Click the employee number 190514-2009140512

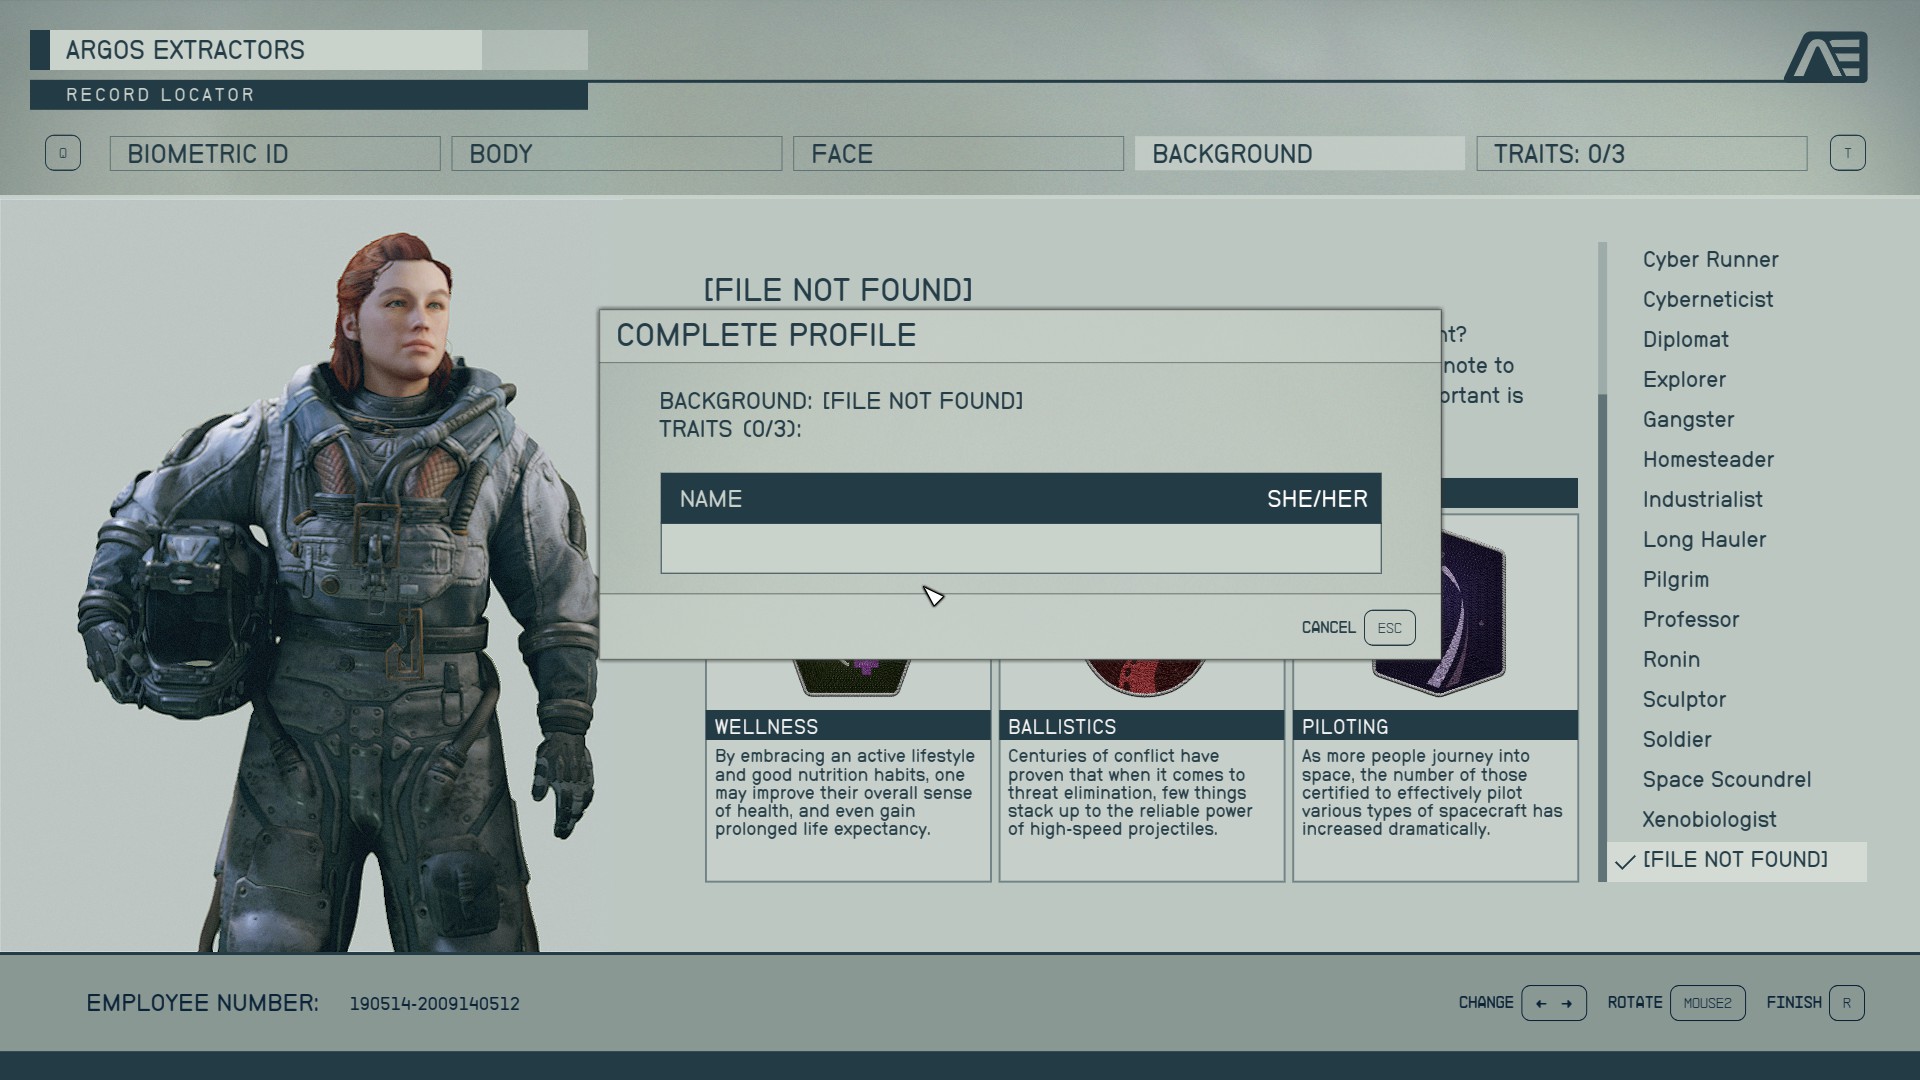coord(434,1004)
